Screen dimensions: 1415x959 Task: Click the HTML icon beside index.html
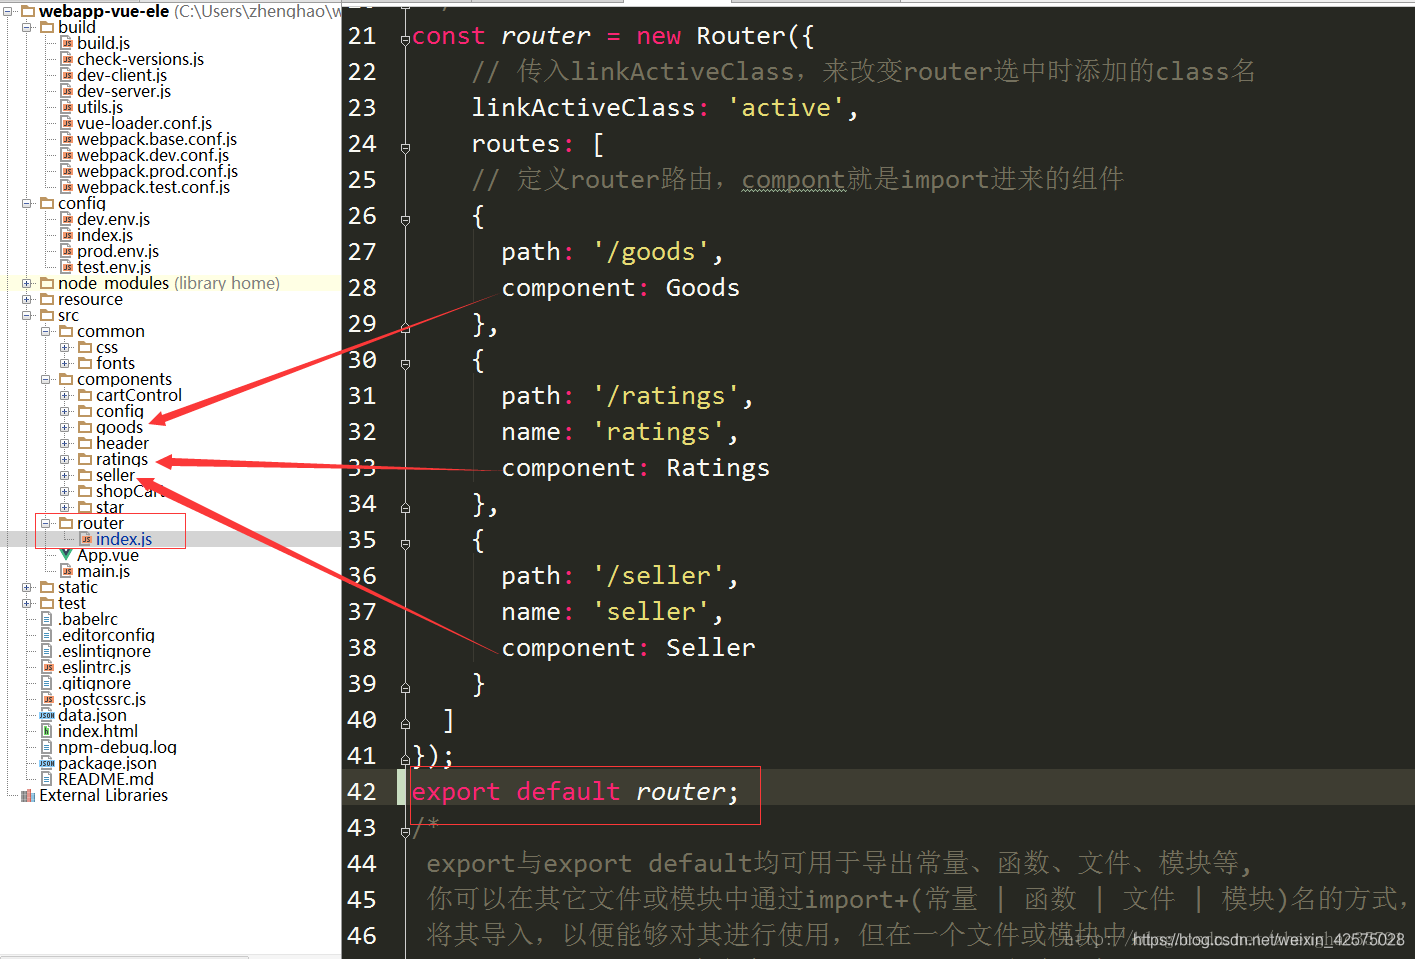click(47, 731)
